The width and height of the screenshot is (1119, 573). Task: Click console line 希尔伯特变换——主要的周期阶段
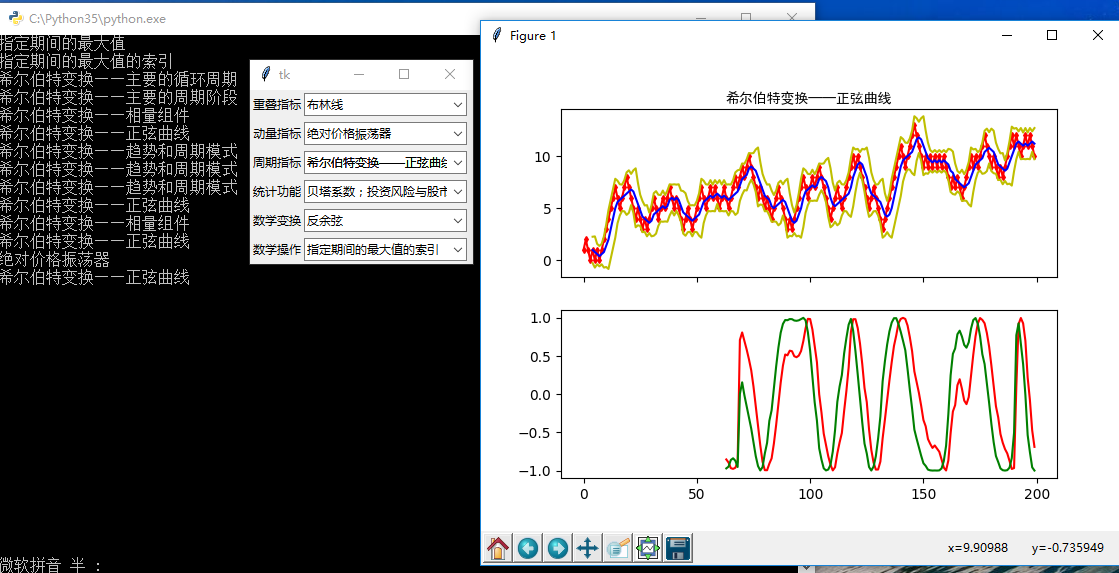[x=118, y=97]
